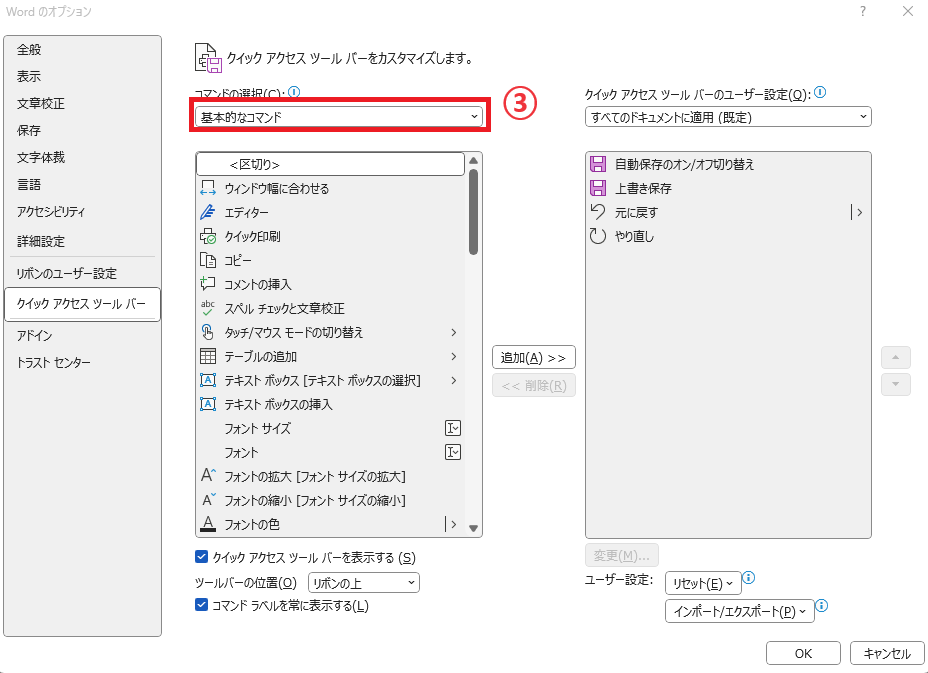
Task: Click info icon next to リセット button
Action: point(748,577)
